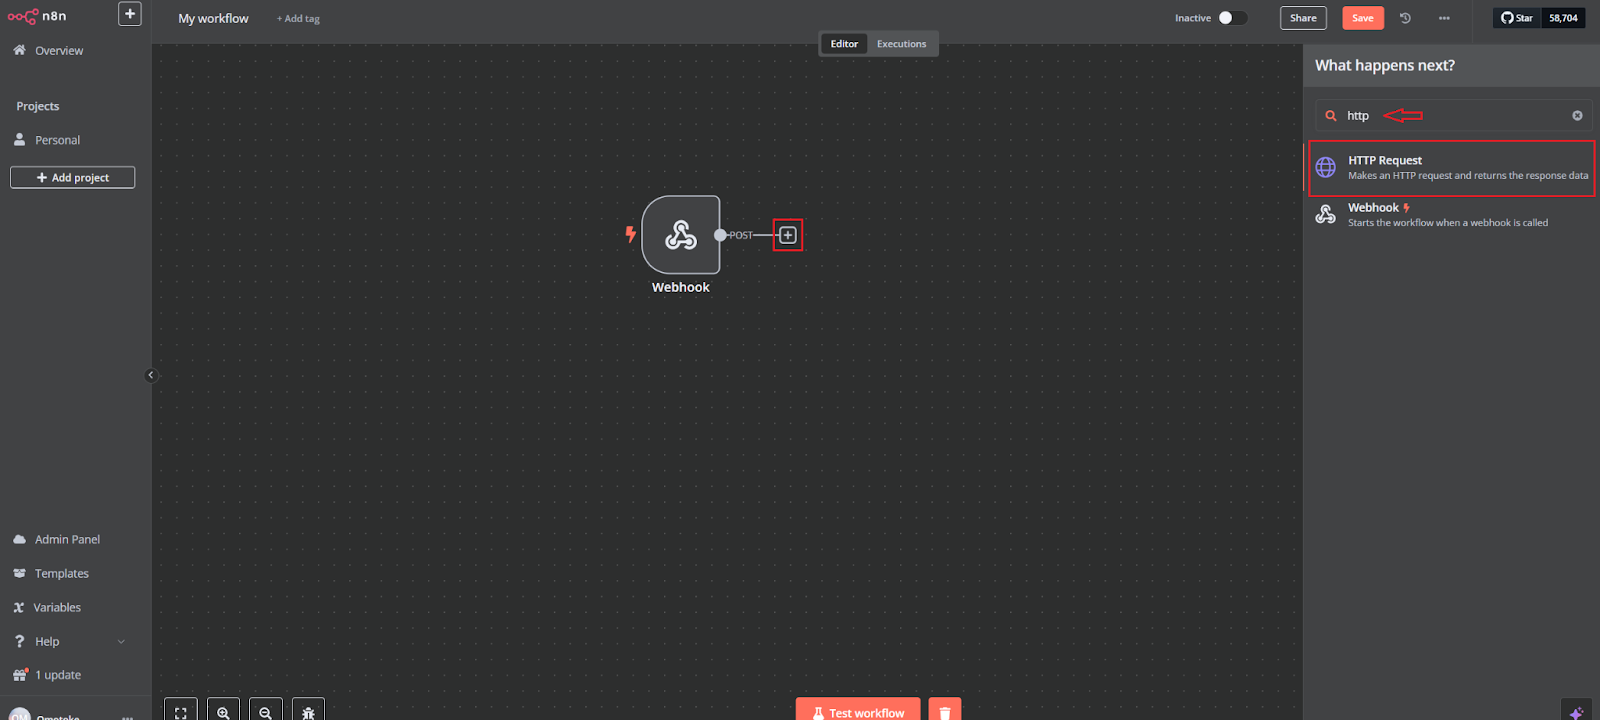This screenshot has width=1600, height=720.
Task: Zoom in on the canvas
Action: tap(223, 711)
